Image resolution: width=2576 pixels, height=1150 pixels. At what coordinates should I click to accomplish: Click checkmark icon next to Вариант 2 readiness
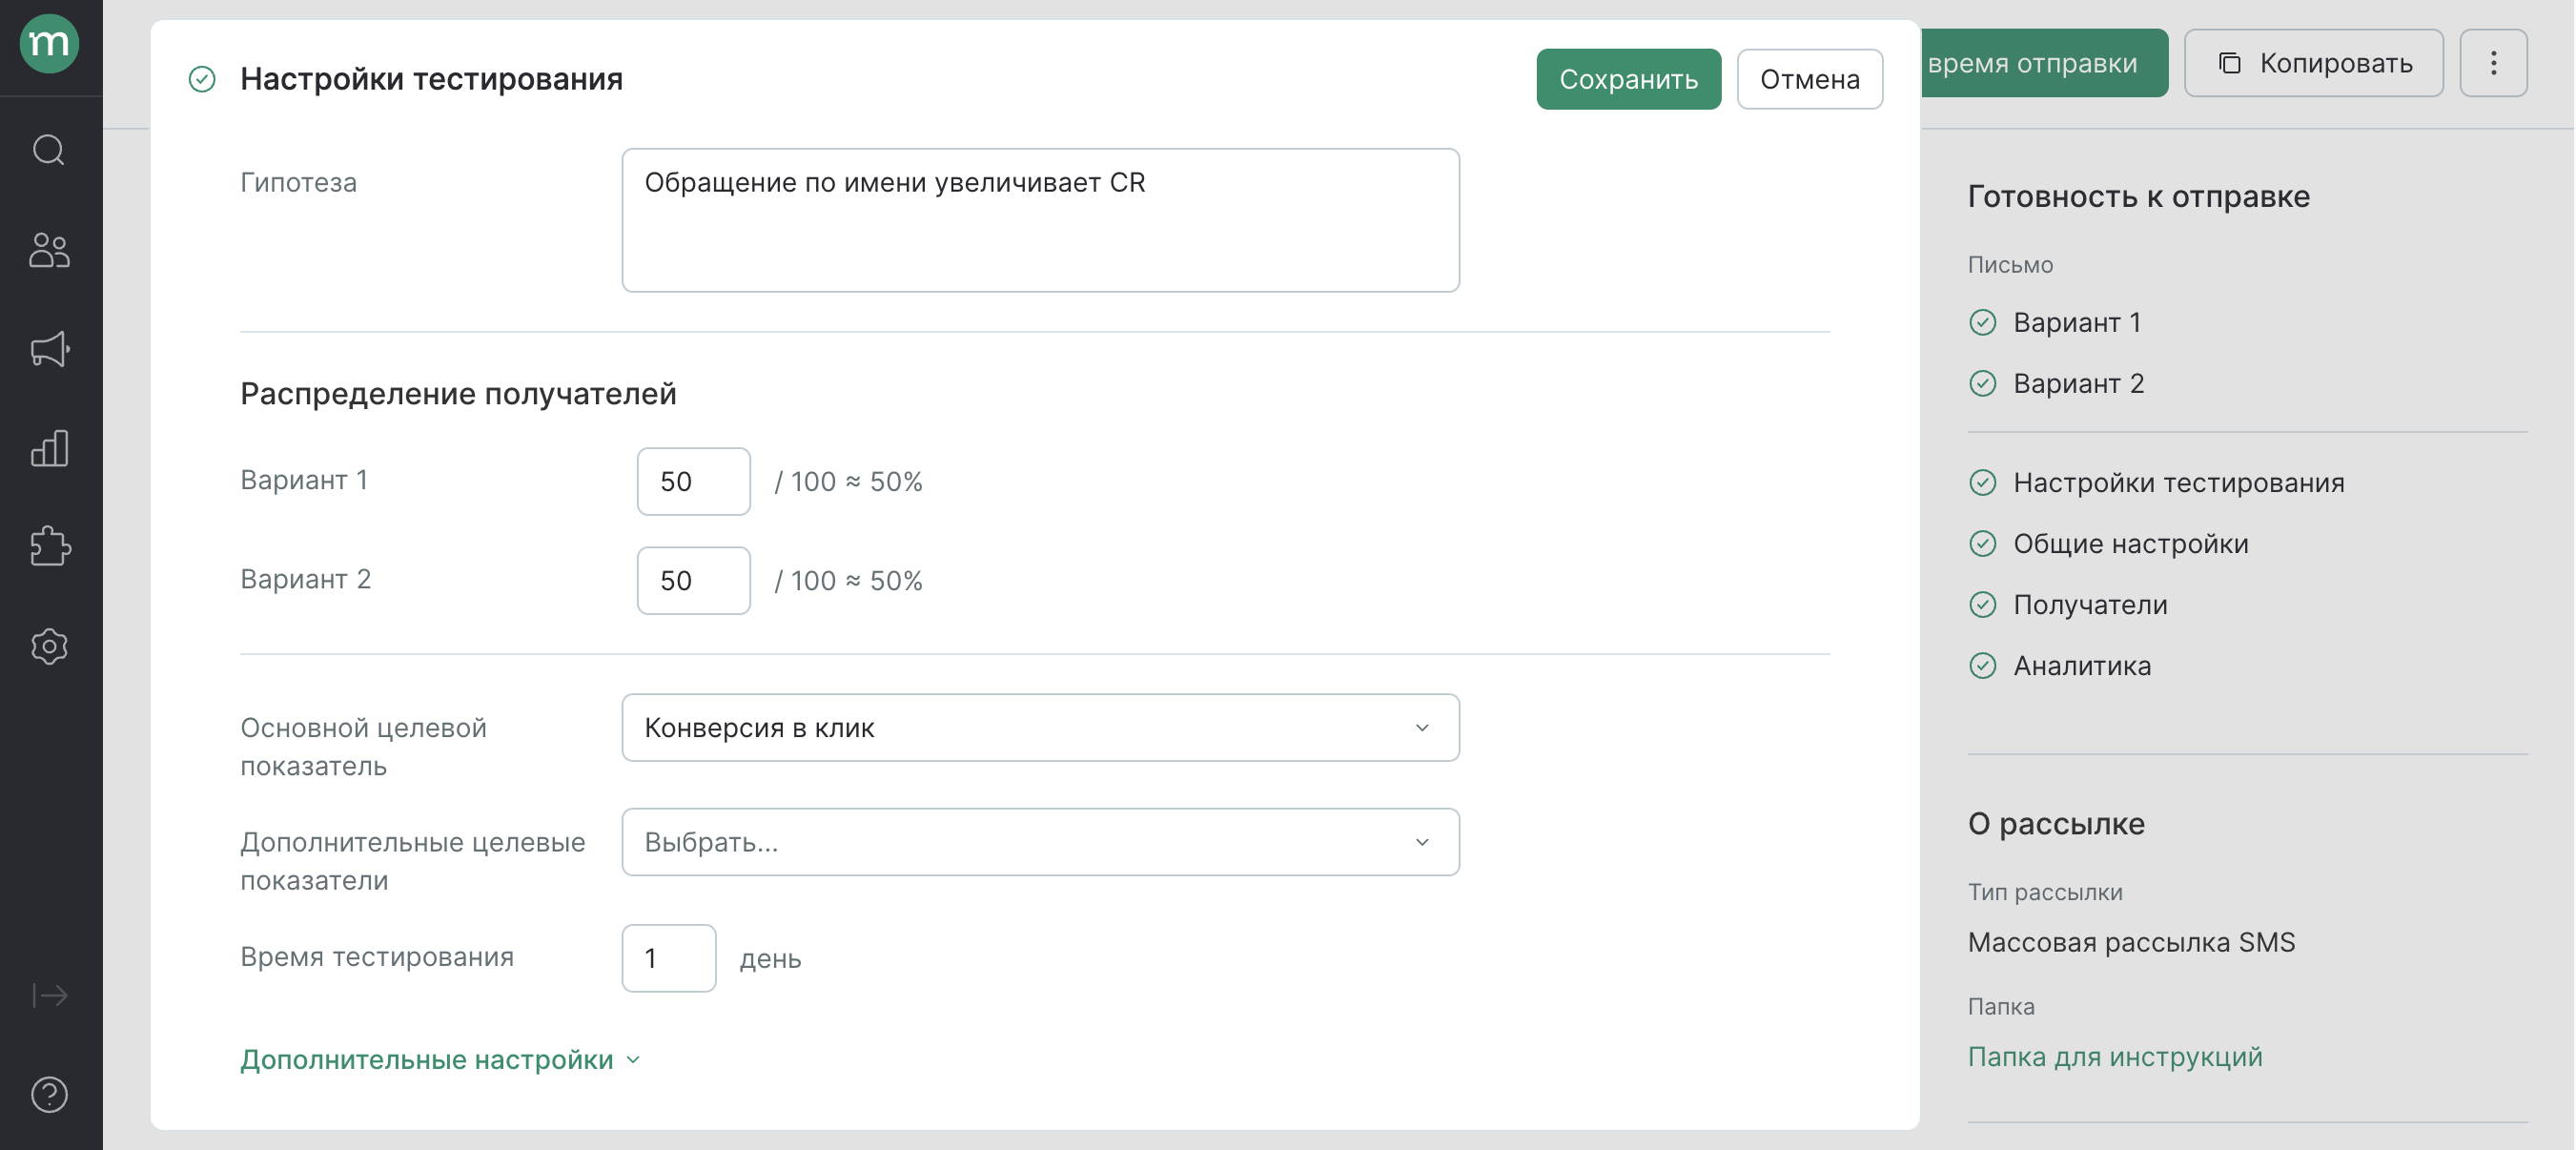[1982, 383]
